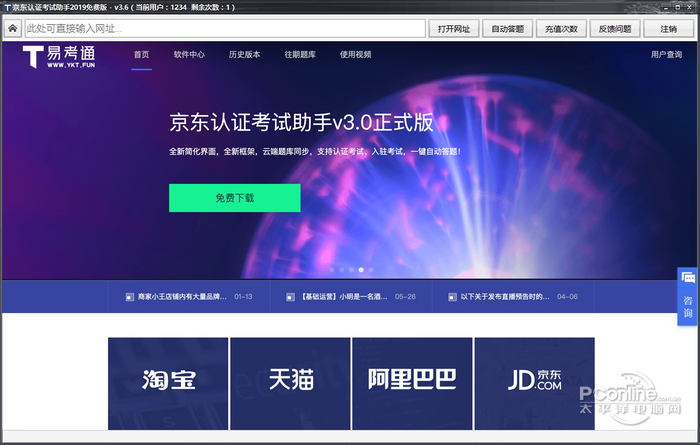Viewport: 700px width, 445px height.
Task: Click icon beside 商家小王 news item
Action: coord(129,297)
